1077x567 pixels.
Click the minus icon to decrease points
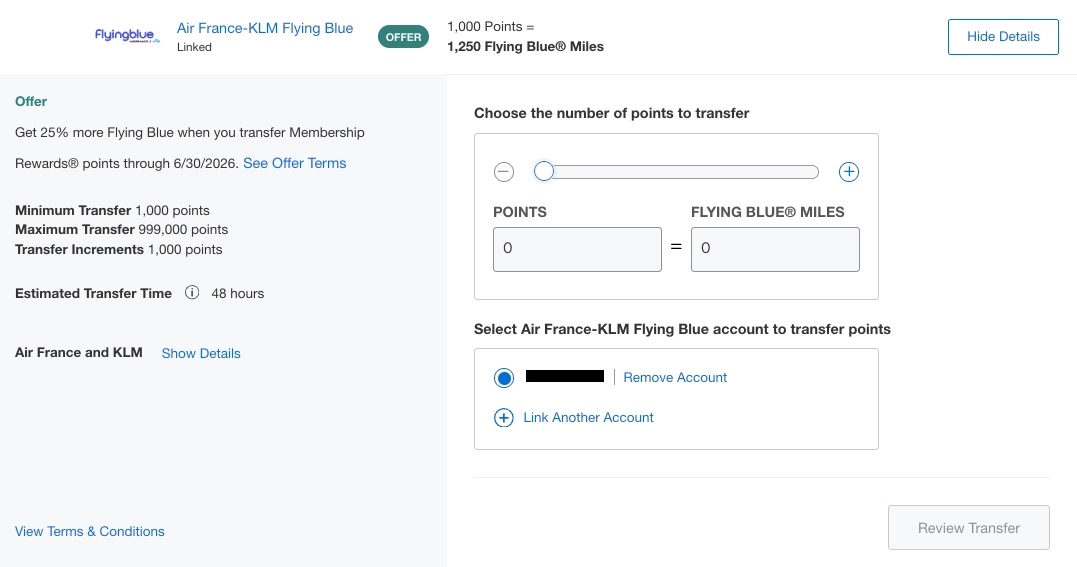(x=504, y=172)
